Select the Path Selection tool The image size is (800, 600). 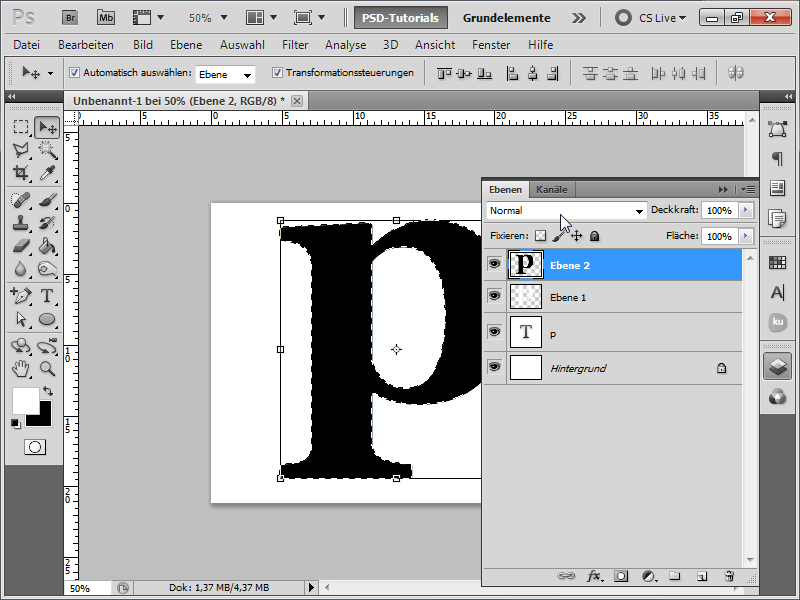[x=21, y=319]
